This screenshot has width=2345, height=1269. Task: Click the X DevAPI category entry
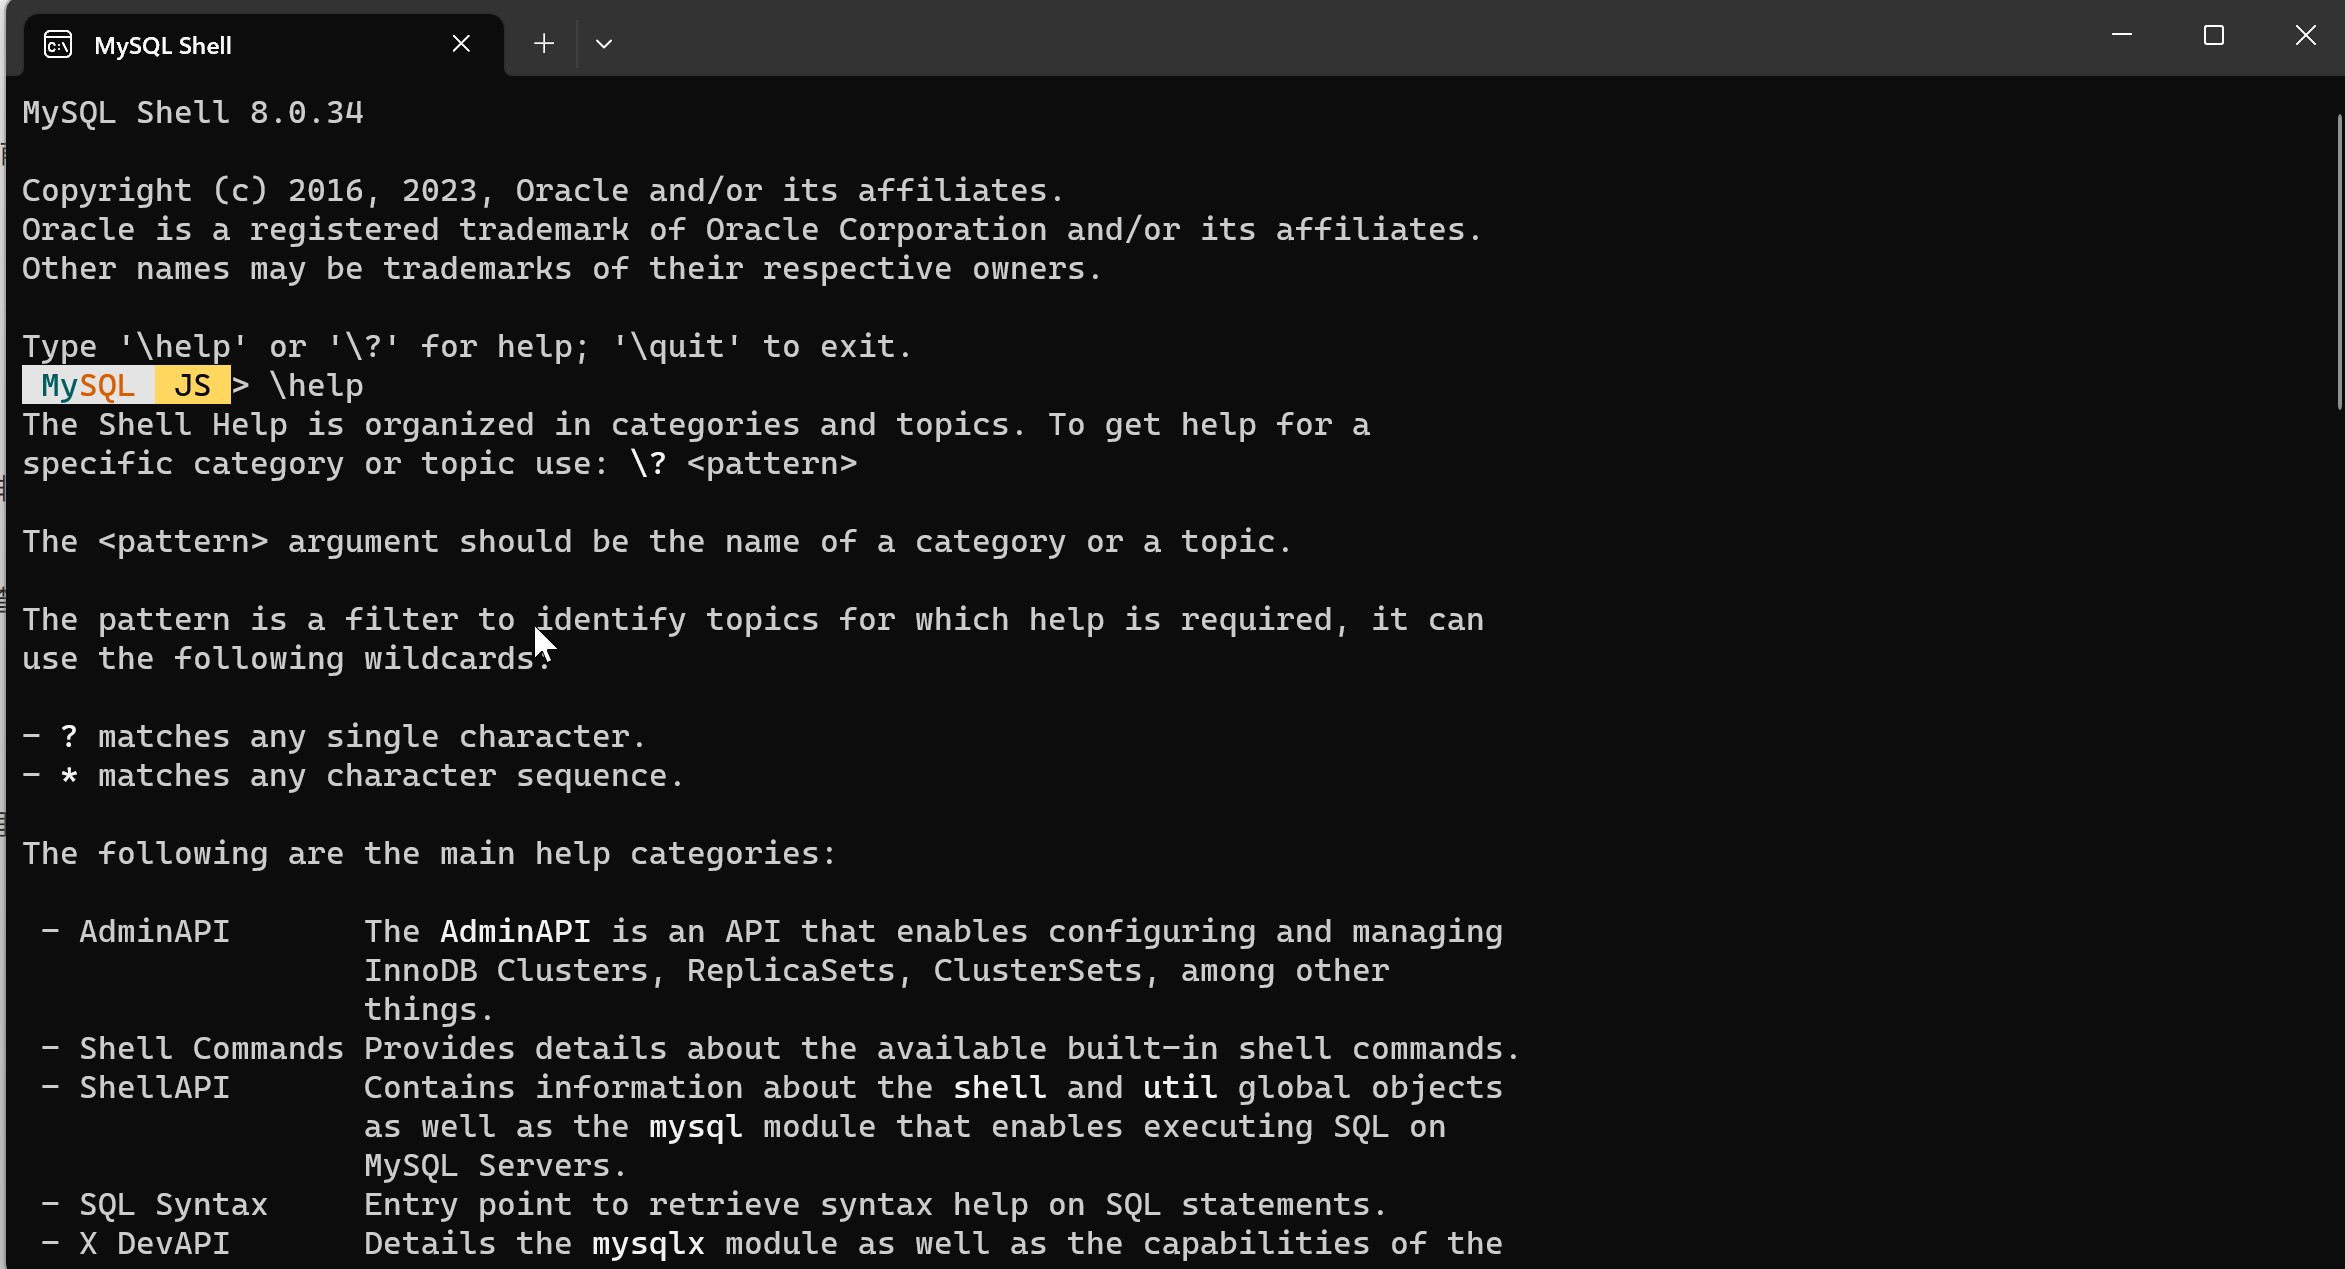[154, 1243]
